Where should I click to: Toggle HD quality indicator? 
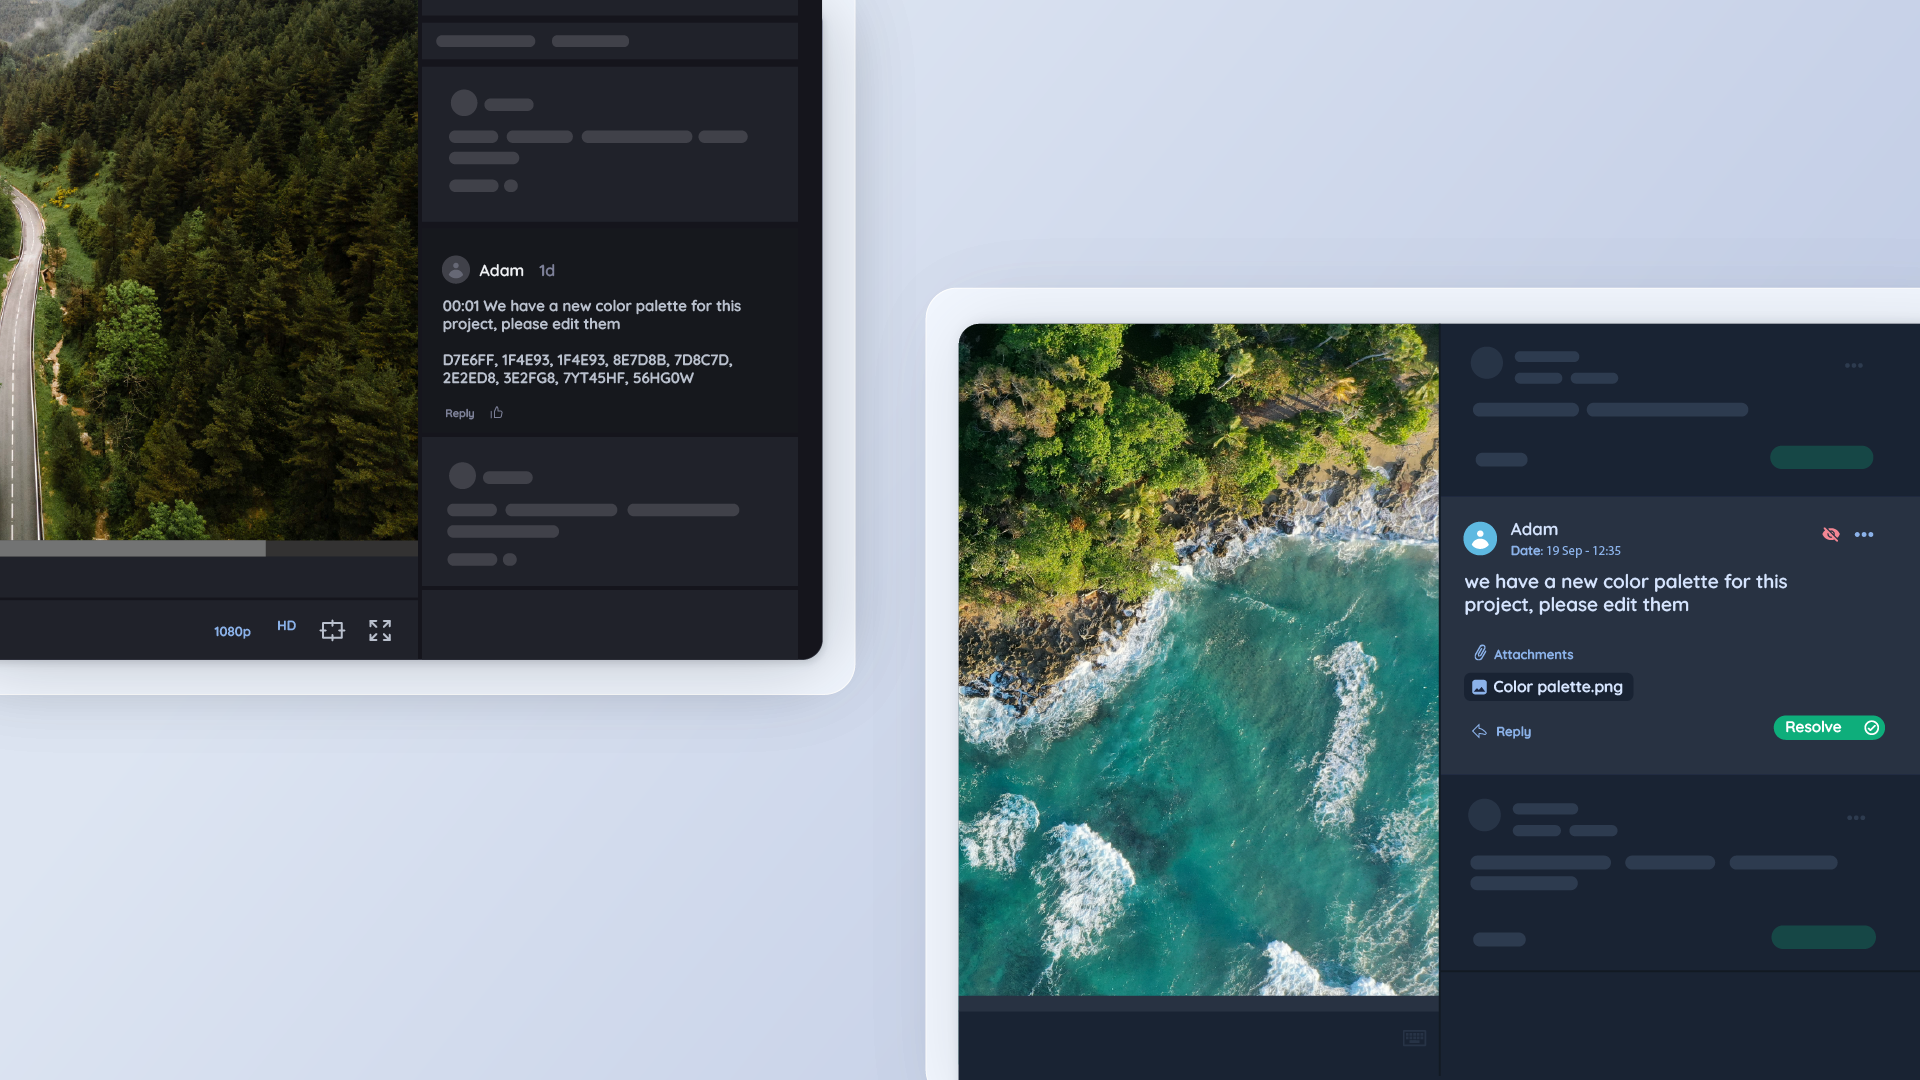[x=286, y=626]
